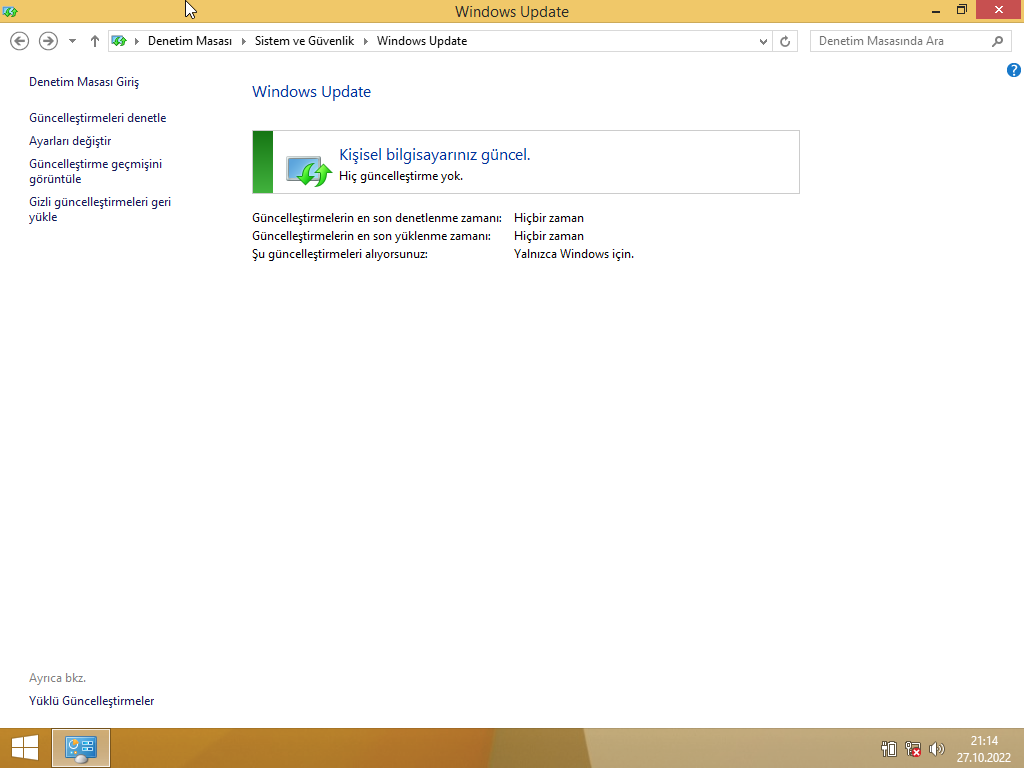Minimize the Windows Update window
Image resolution: width=1024 pixels, height=768 pixels.
[936, 10]
